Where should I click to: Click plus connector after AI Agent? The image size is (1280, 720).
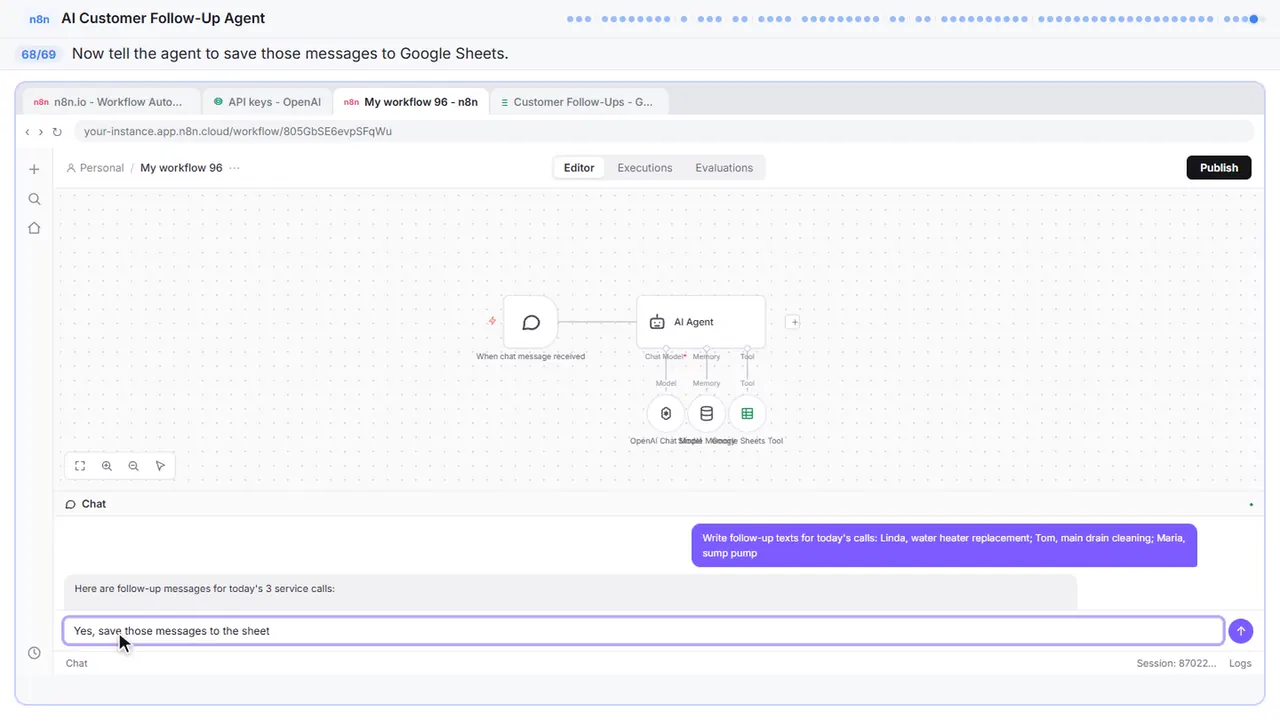(x=793, y=322)
